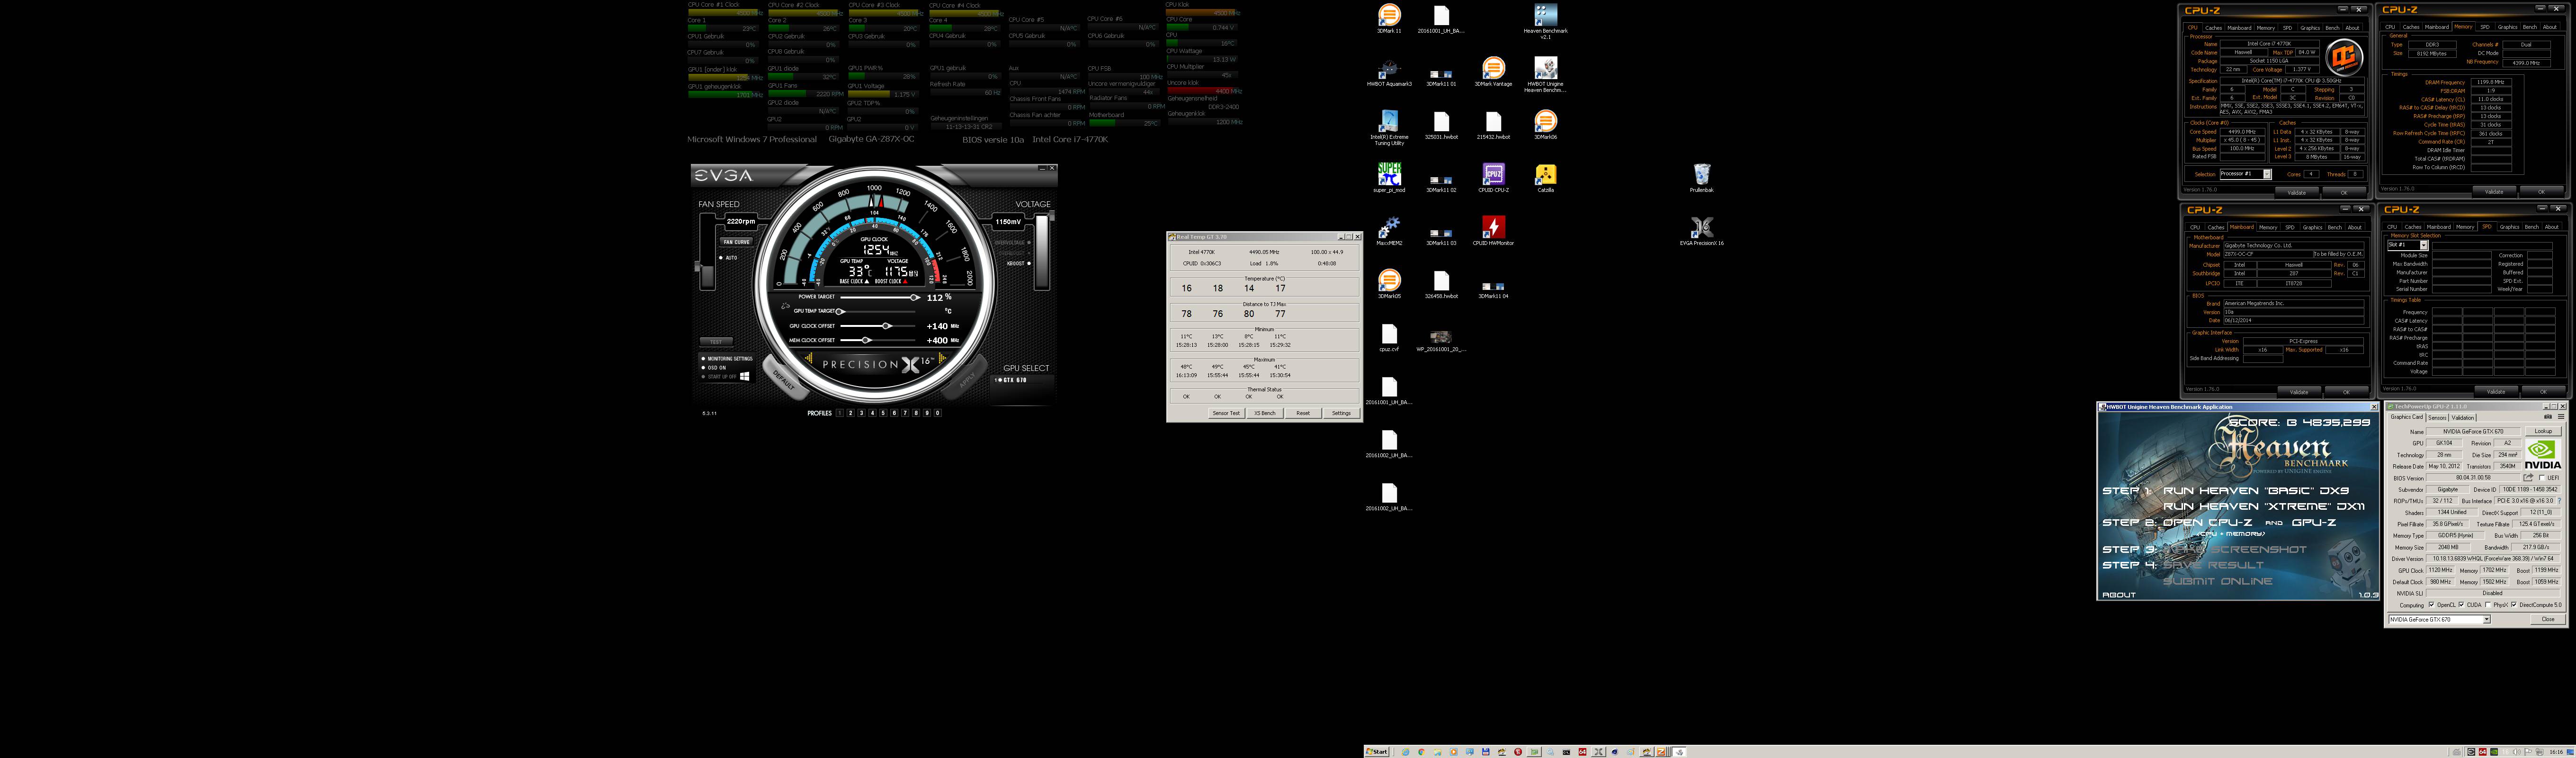
Task: Open the WP_20161001 photo file icon
Action: pos(1441,341)
